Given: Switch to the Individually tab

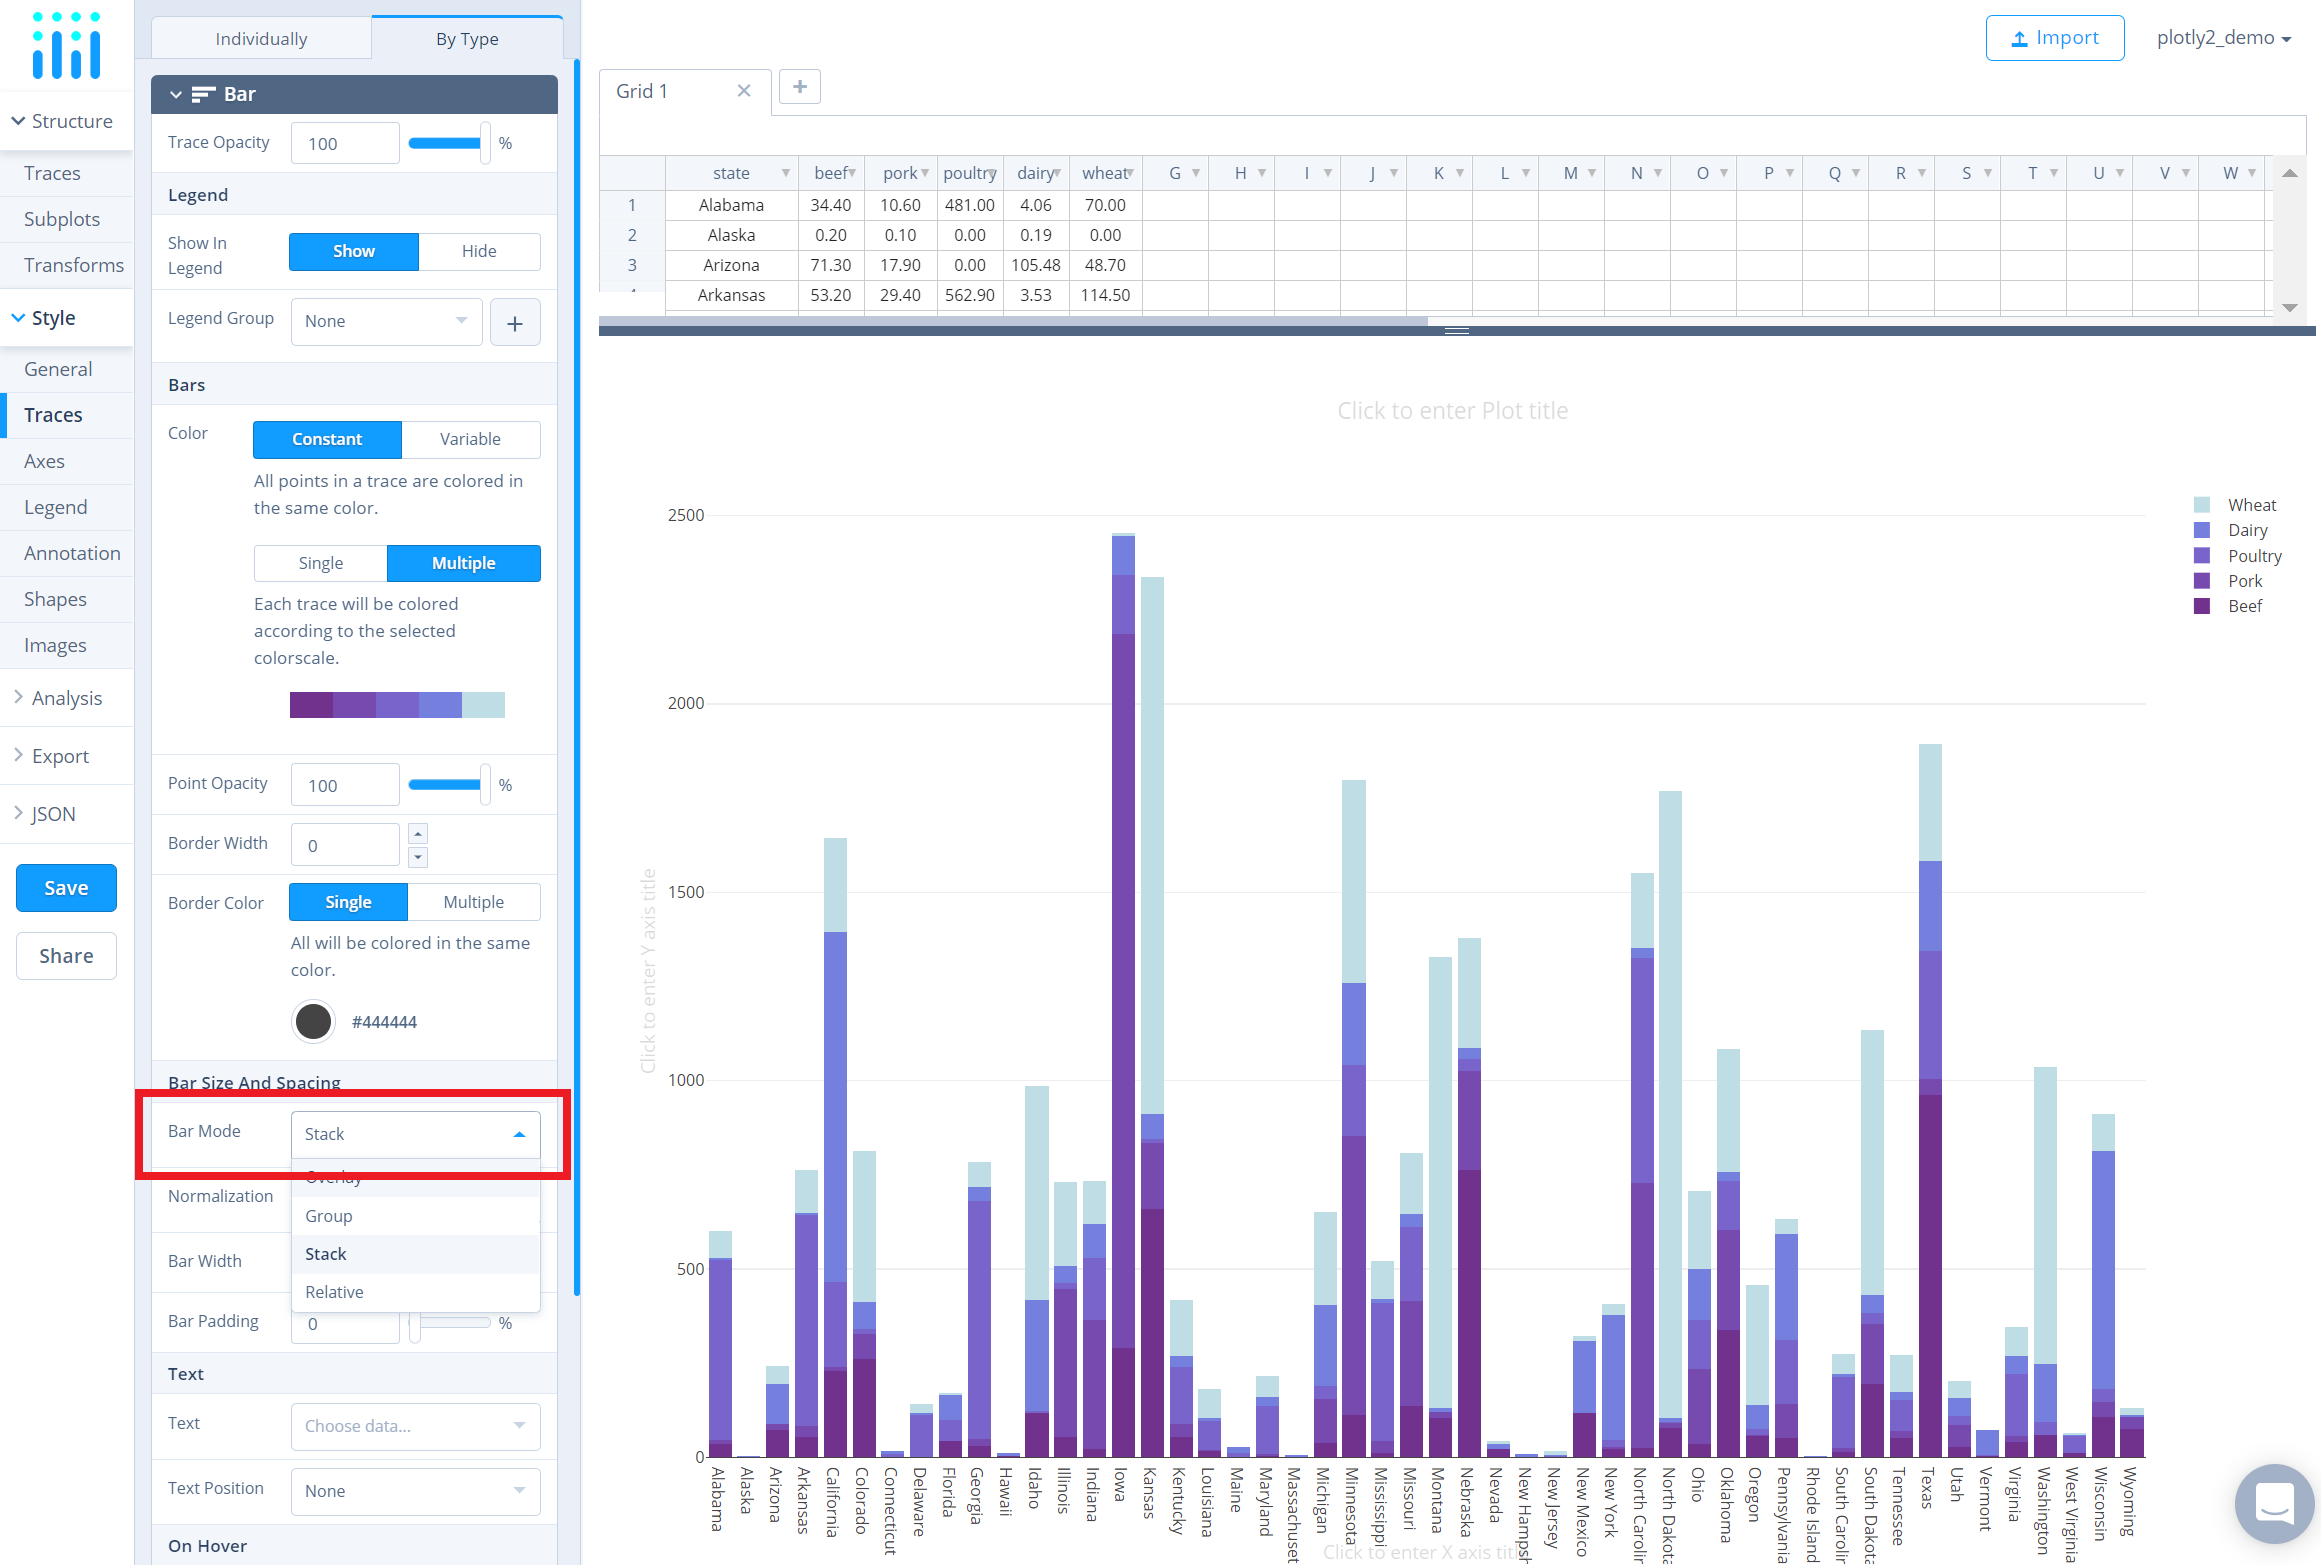Looking at the screenshot, I should point(261,39).
